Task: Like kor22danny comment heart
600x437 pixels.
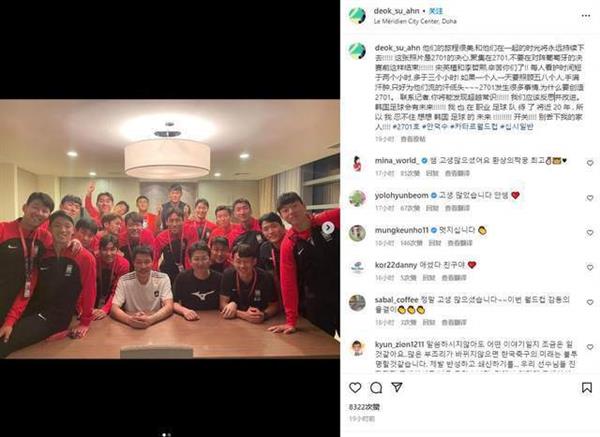Action: 590,267
